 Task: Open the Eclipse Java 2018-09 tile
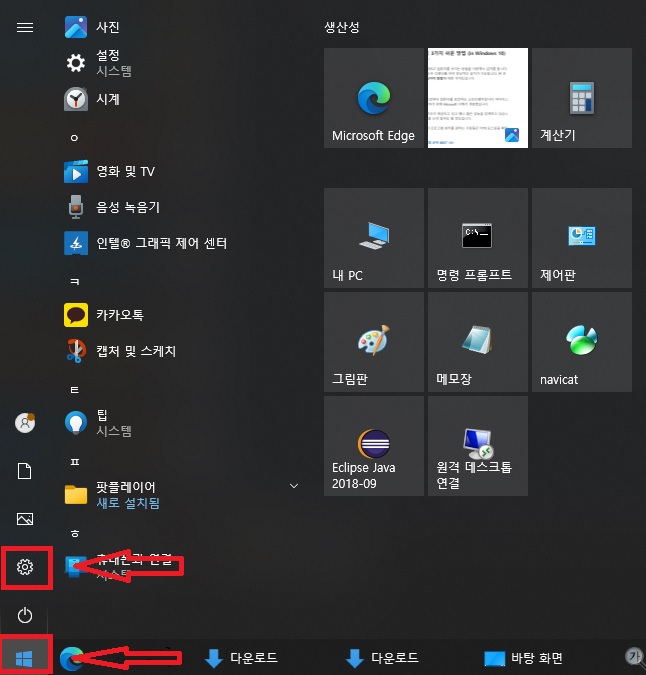point(373,446)
